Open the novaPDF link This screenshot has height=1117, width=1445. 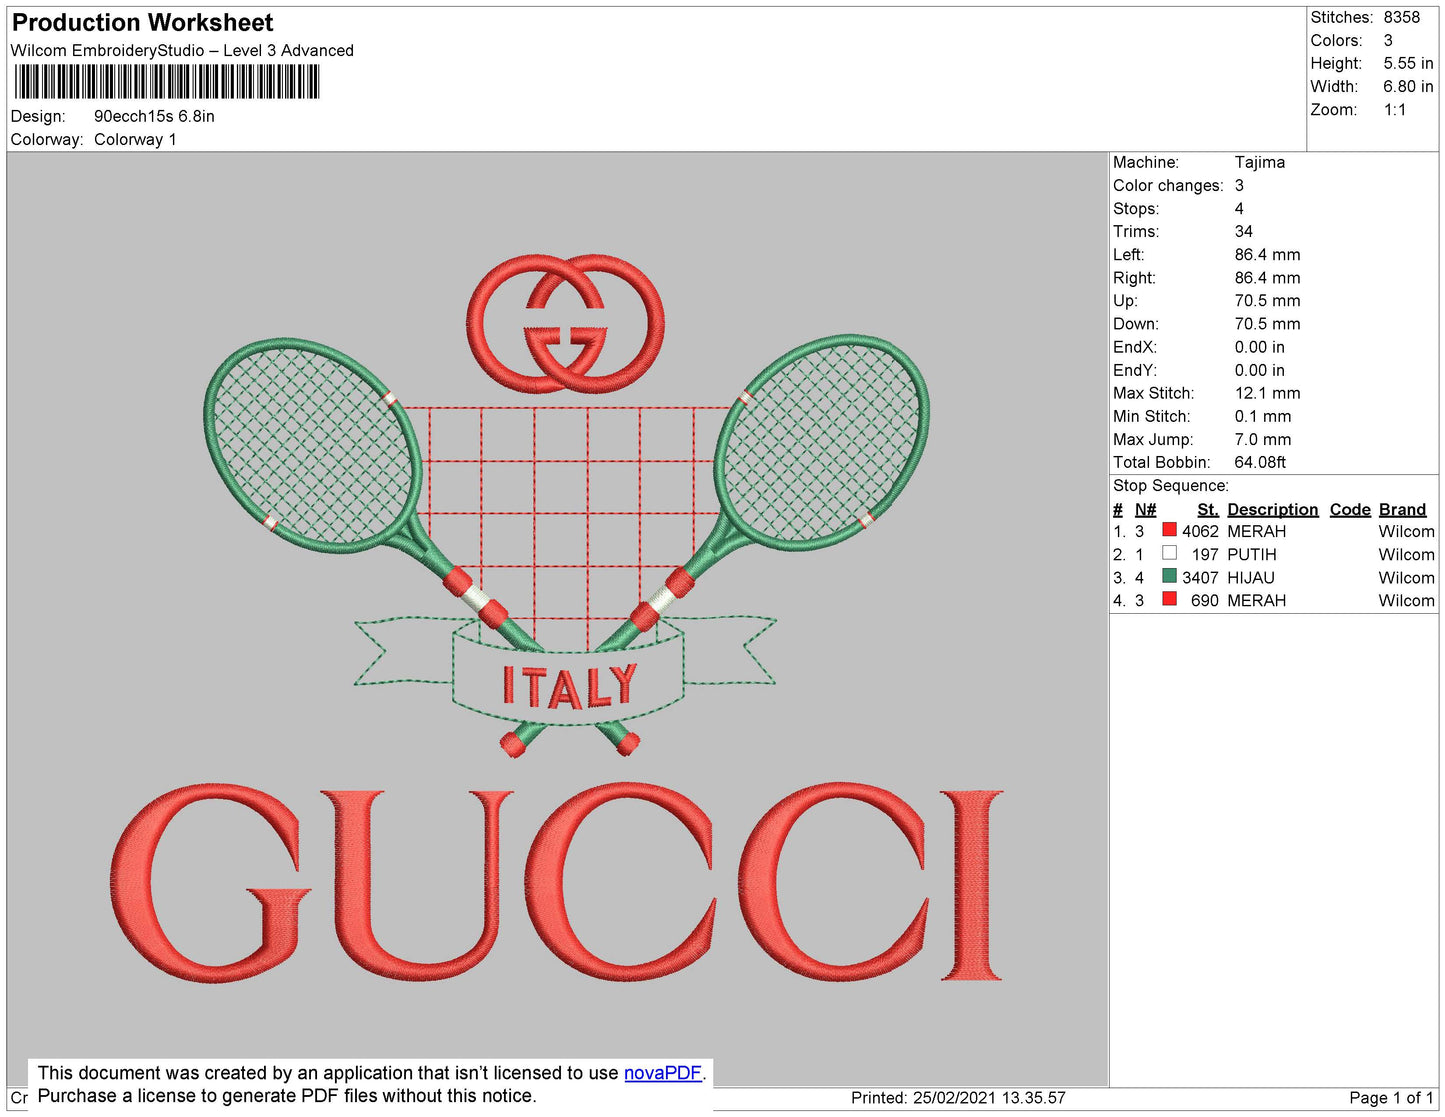[x=663, y=1073]
